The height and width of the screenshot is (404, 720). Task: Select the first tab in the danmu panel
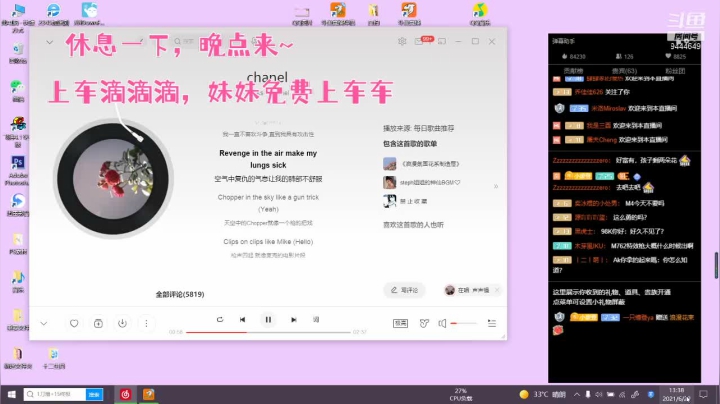pos(573,71)
